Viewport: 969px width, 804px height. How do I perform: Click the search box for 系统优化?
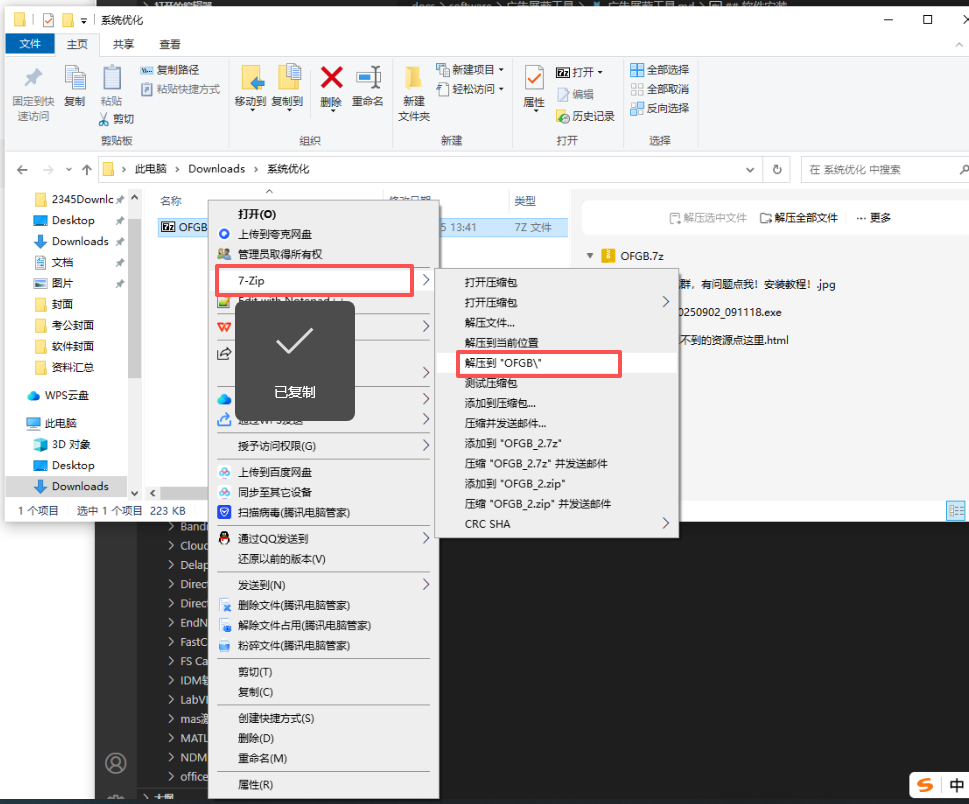click(x=880, y=169)
